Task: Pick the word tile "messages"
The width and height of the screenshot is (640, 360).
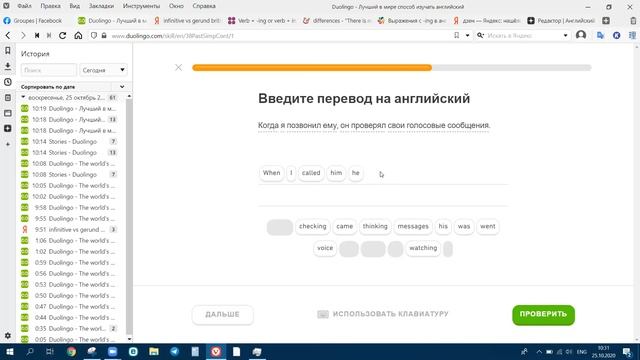Action: pyautogui.click(x=413, y=226)
